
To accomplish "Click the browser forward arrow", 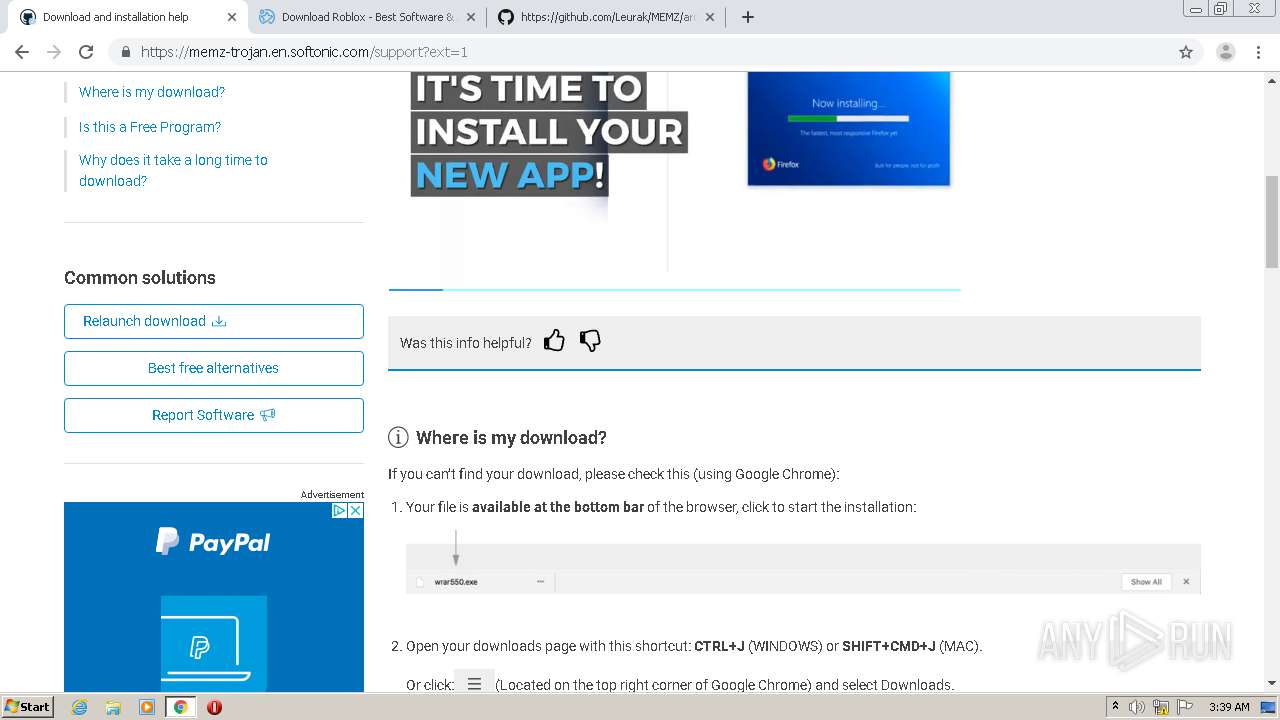I will 54,52.
